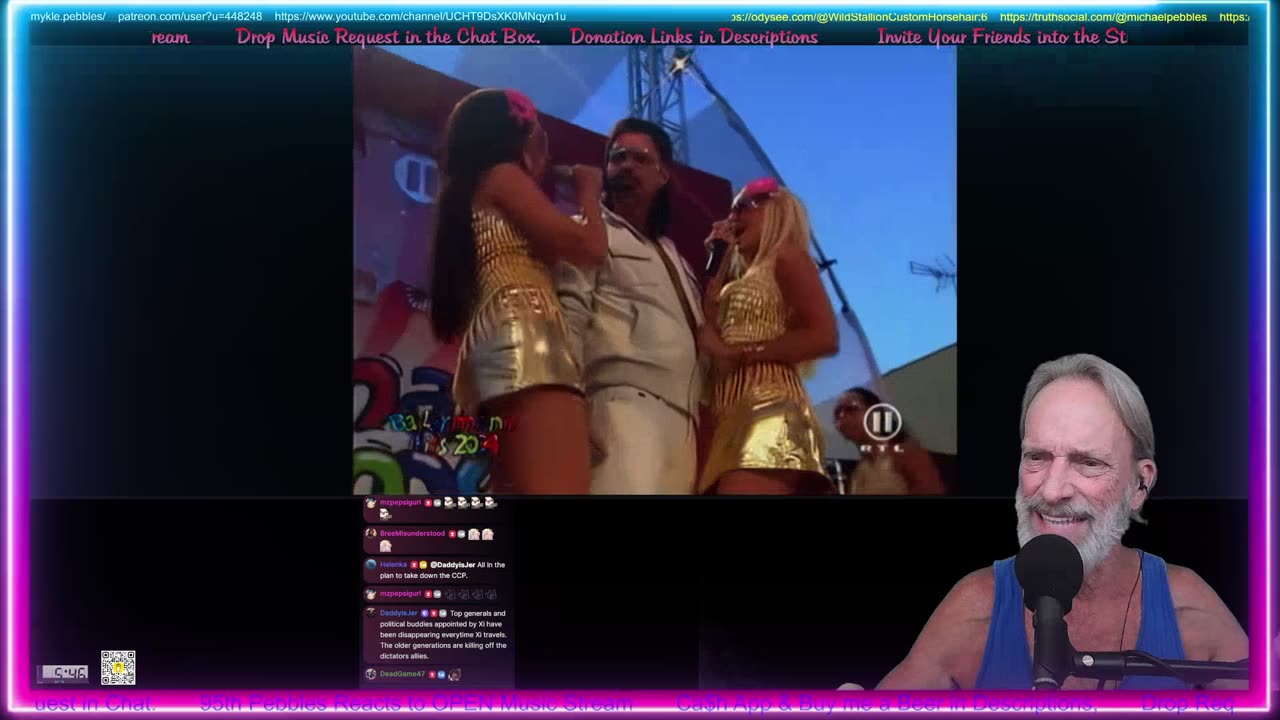The image size is (1280, 720).
Task: Click the message 'All in the plan to take down the CCP.'
Action: click(442, 570)
